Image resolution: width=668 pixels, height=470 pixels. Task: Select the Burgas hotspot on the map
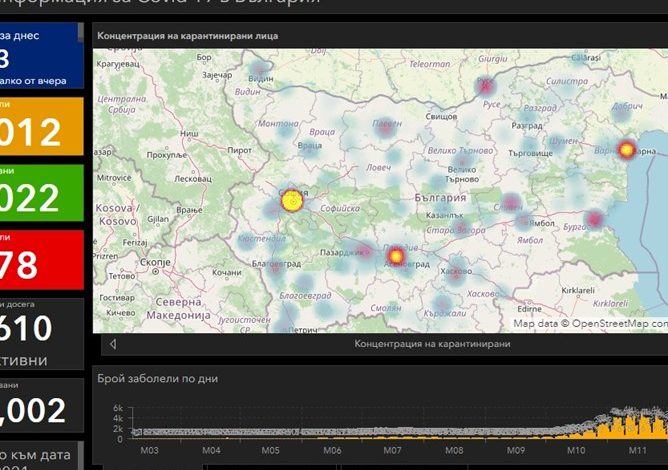pos(594,219)
